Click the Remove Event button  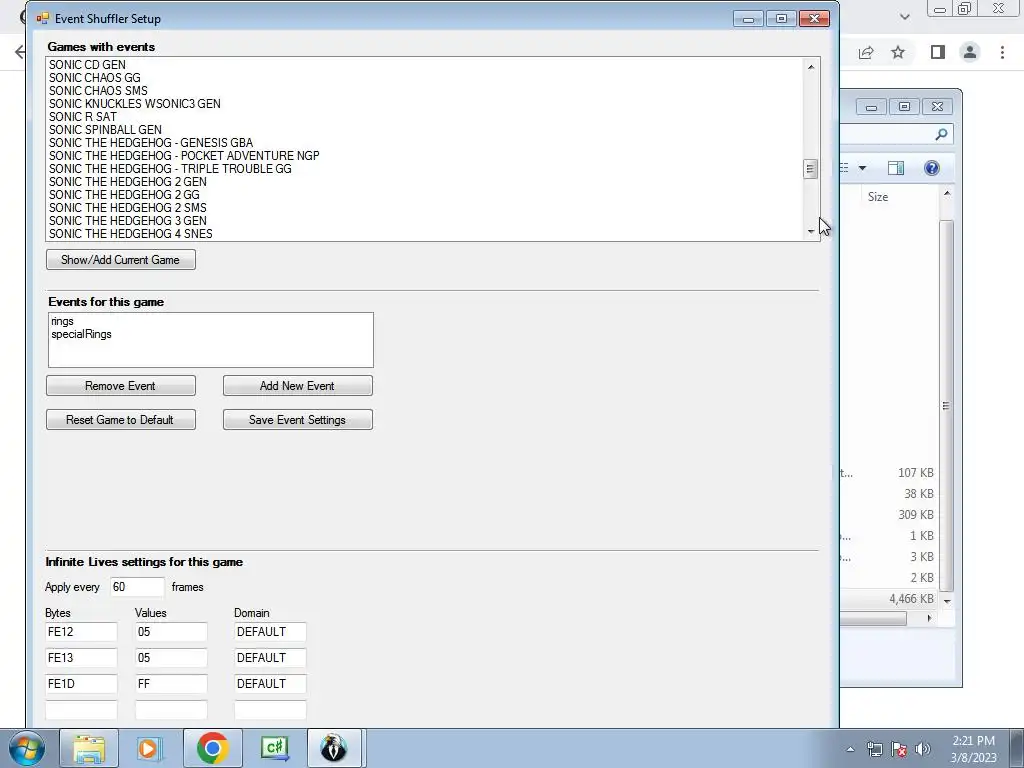click(121, 386)
